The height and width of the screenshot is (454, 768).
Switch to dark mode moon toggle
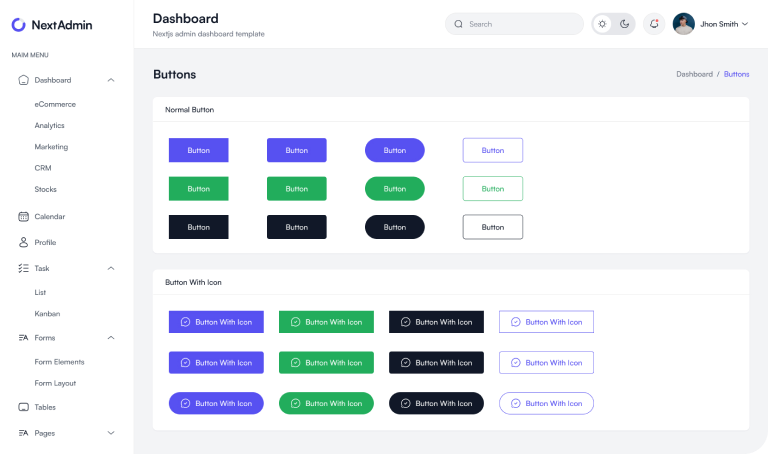point(625,24)
